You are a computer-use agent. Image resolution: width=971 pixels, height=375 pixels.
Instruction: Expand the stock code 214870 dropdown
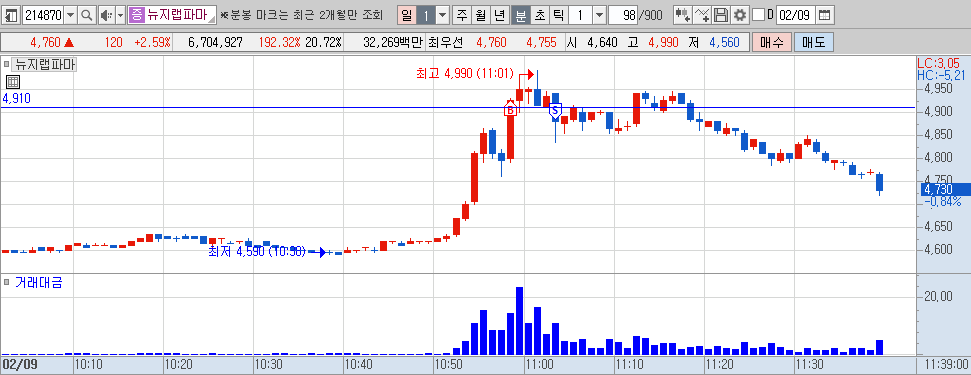tap(70, 15)
